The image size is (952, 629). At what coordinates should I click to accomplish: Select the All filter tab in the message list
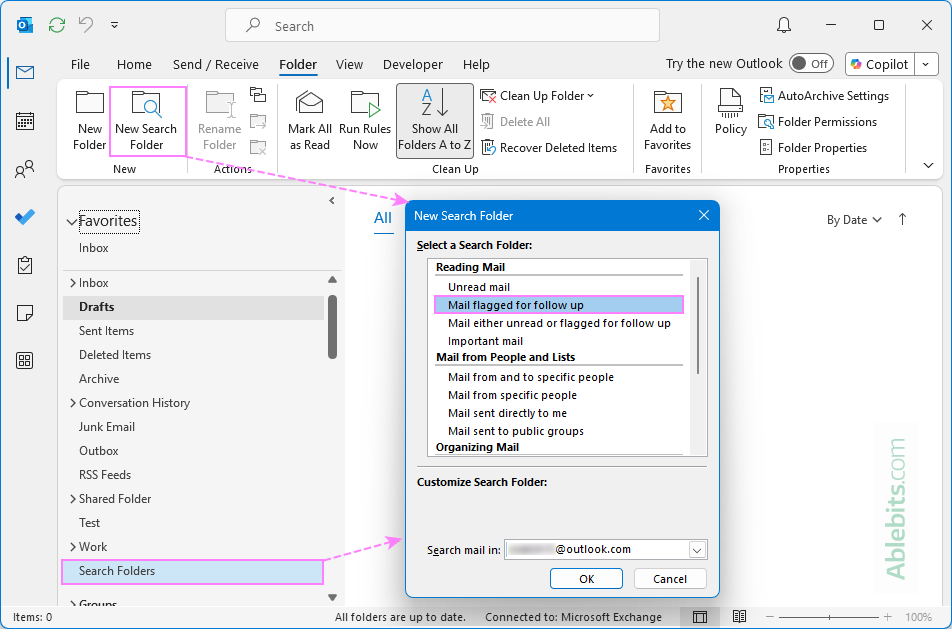coord(382,218)
